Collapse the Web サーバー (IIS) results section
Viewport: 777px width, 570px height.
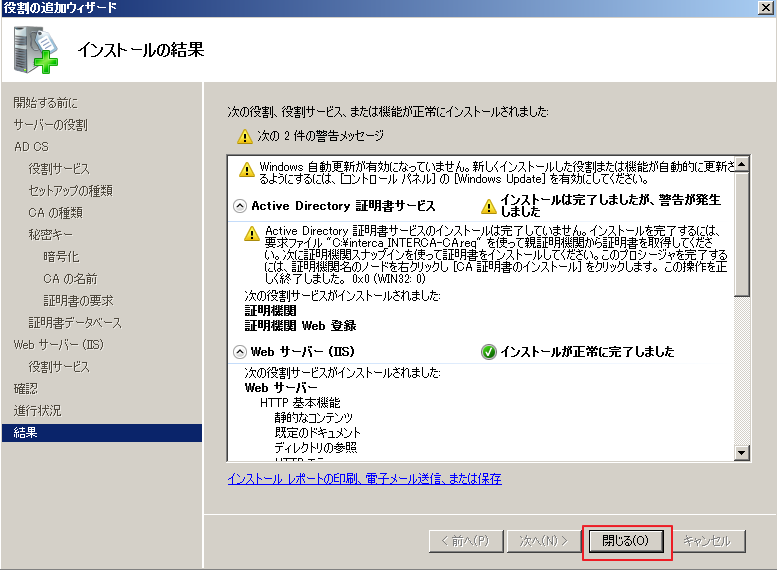[240, 352]
